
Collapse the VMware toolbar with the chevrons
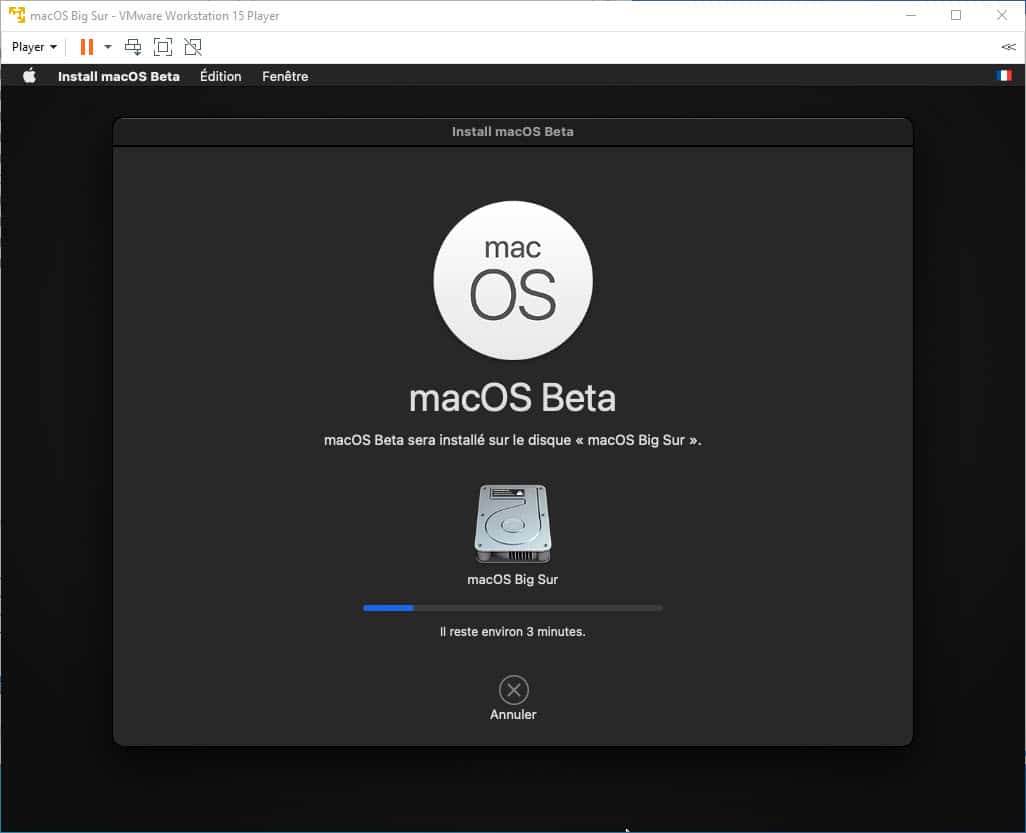click(1008, 47)
